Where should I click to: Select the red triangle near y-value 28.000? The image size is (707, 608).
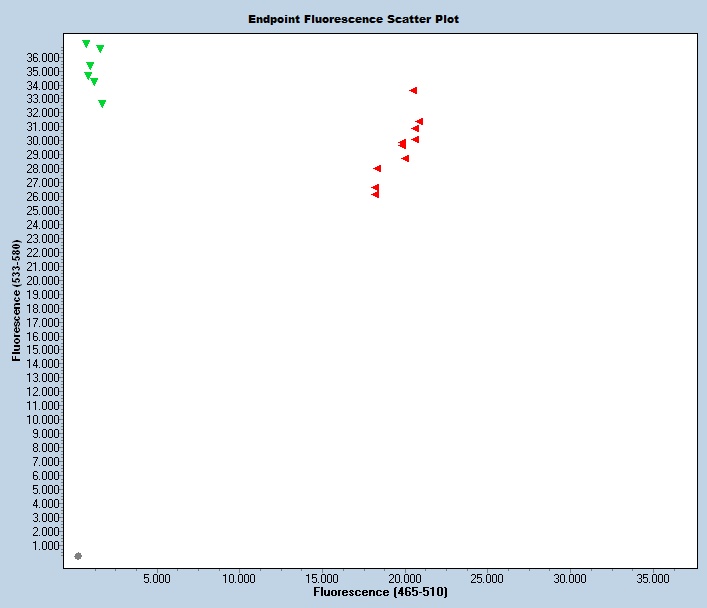(x=377, y=169)
